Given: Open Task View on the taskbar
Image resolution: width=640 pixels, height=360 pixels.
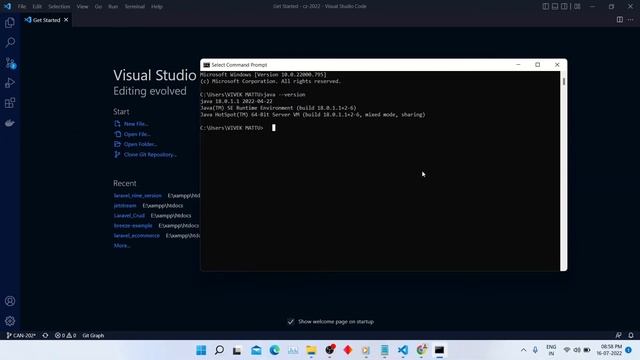Looking at the screenshot, I should [237, 350].
